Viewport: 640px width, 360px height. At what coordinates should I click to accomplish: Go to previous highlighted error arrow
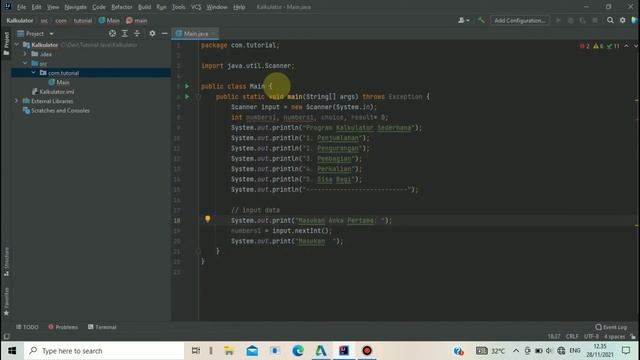click(x=627, y=46)
